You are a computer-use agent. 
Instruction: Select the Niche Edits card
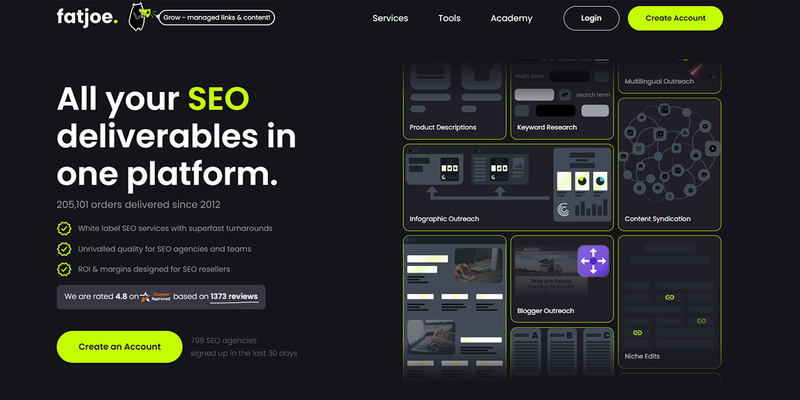669,302
